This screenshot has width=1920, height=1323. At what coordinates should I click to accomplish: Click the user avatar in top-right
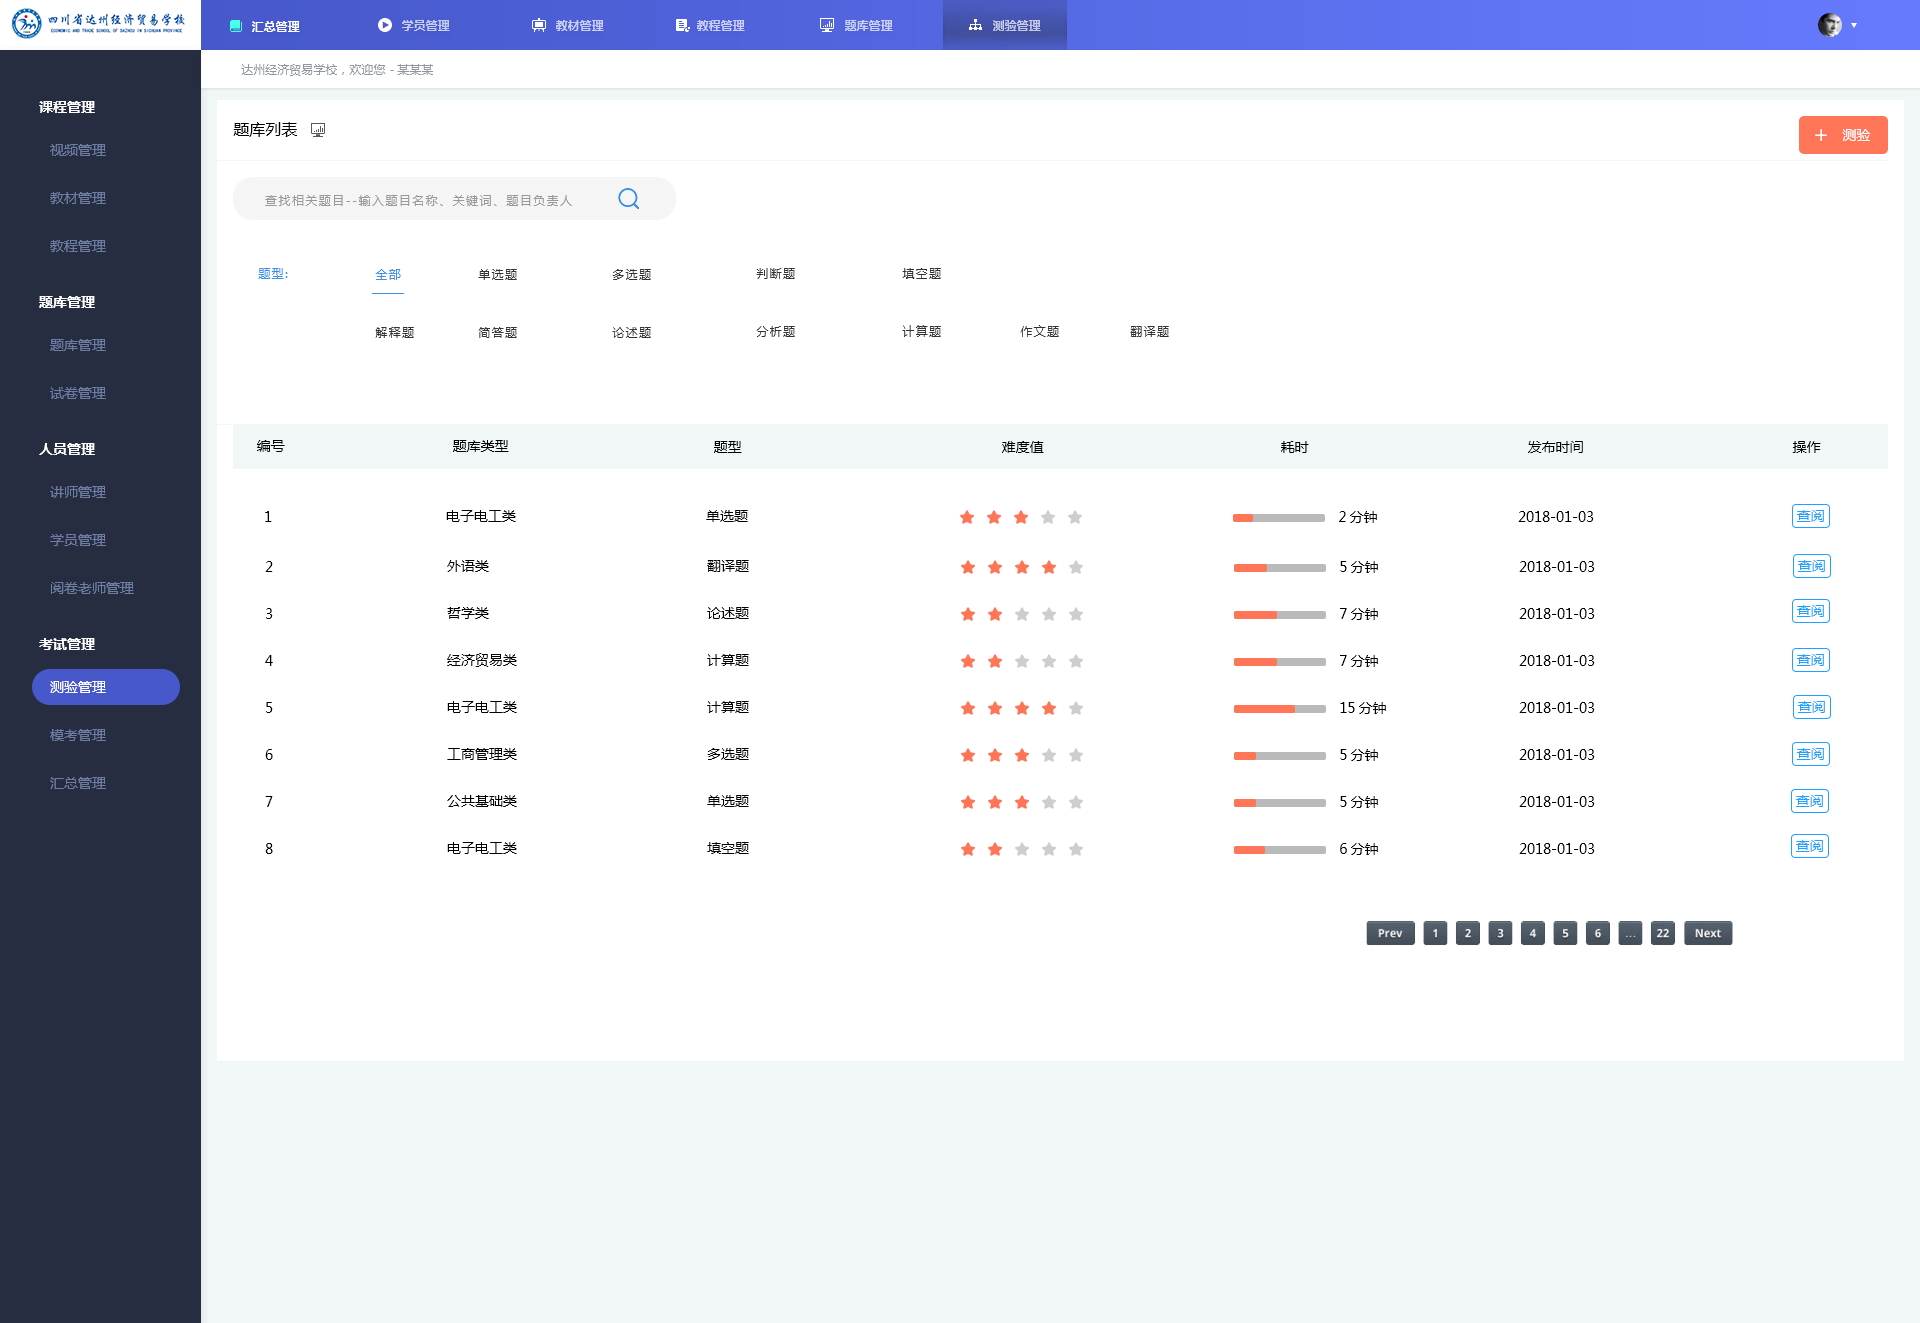coord(1830,25)
